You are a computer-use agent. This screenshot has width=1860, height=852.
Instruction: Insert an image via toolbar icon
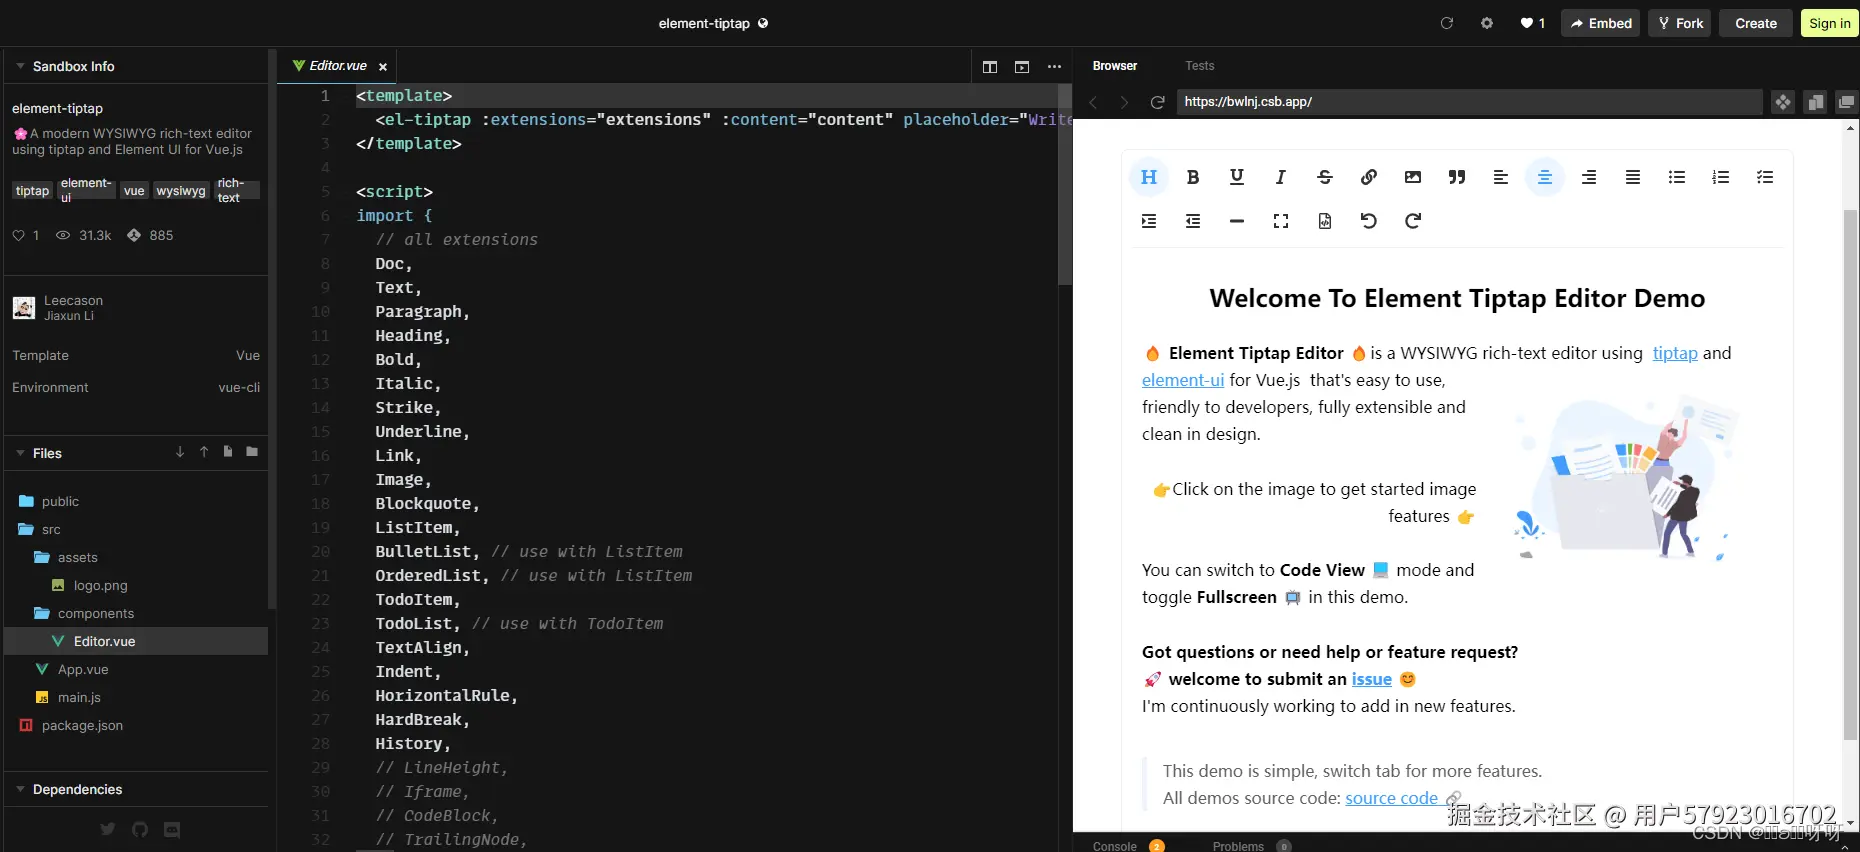[1413, 177]
